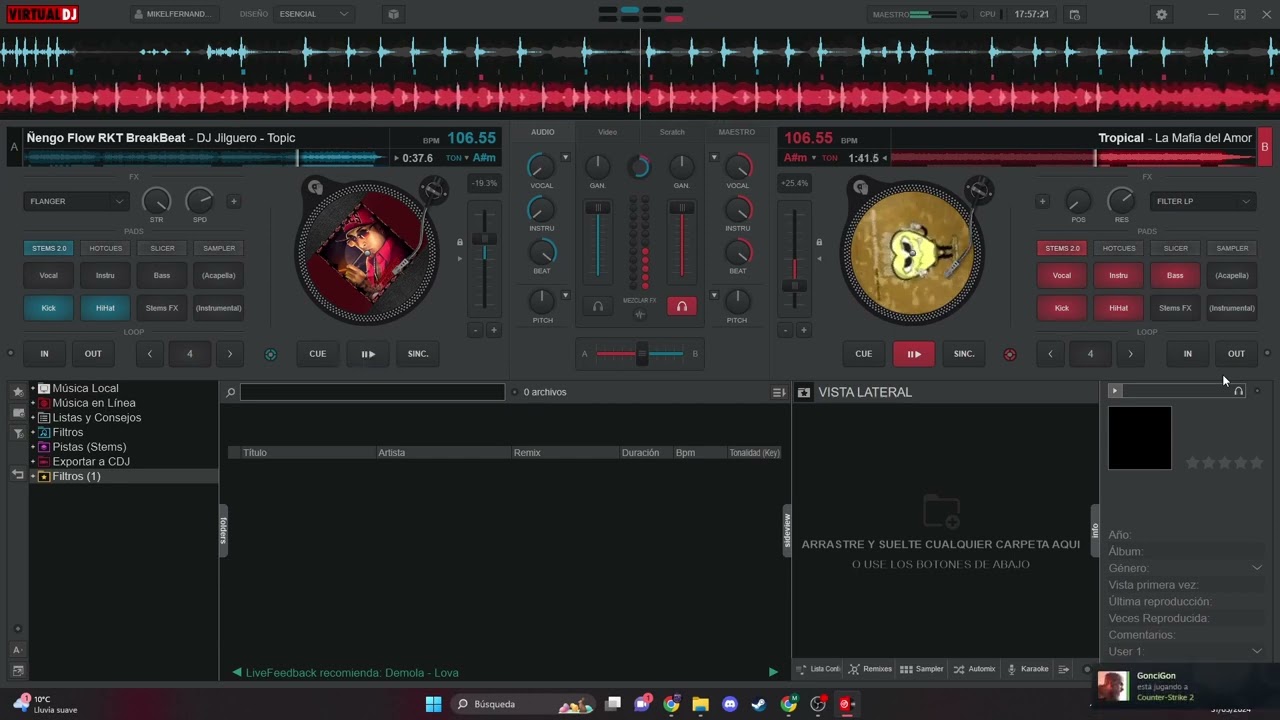The height and width of the screenshot is (720, 1280).
Task: Toggle deck A headphone cue button
Action: pyautogui.click(x=597, y=306)
